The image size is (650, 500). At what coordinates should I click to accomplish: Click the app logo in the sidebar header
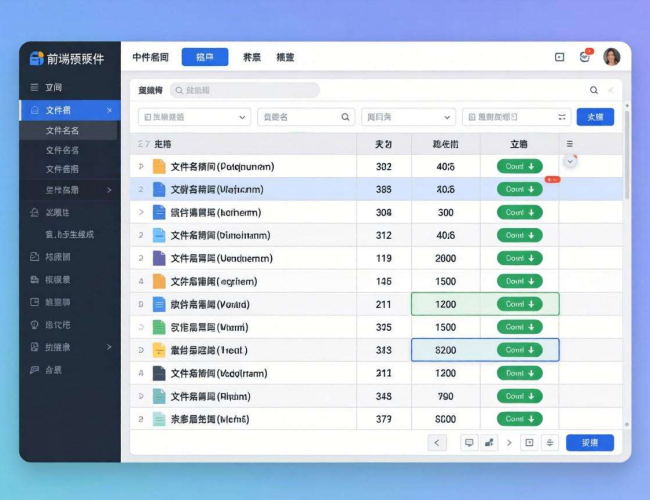pyautogui.click(x=37, y=58)
